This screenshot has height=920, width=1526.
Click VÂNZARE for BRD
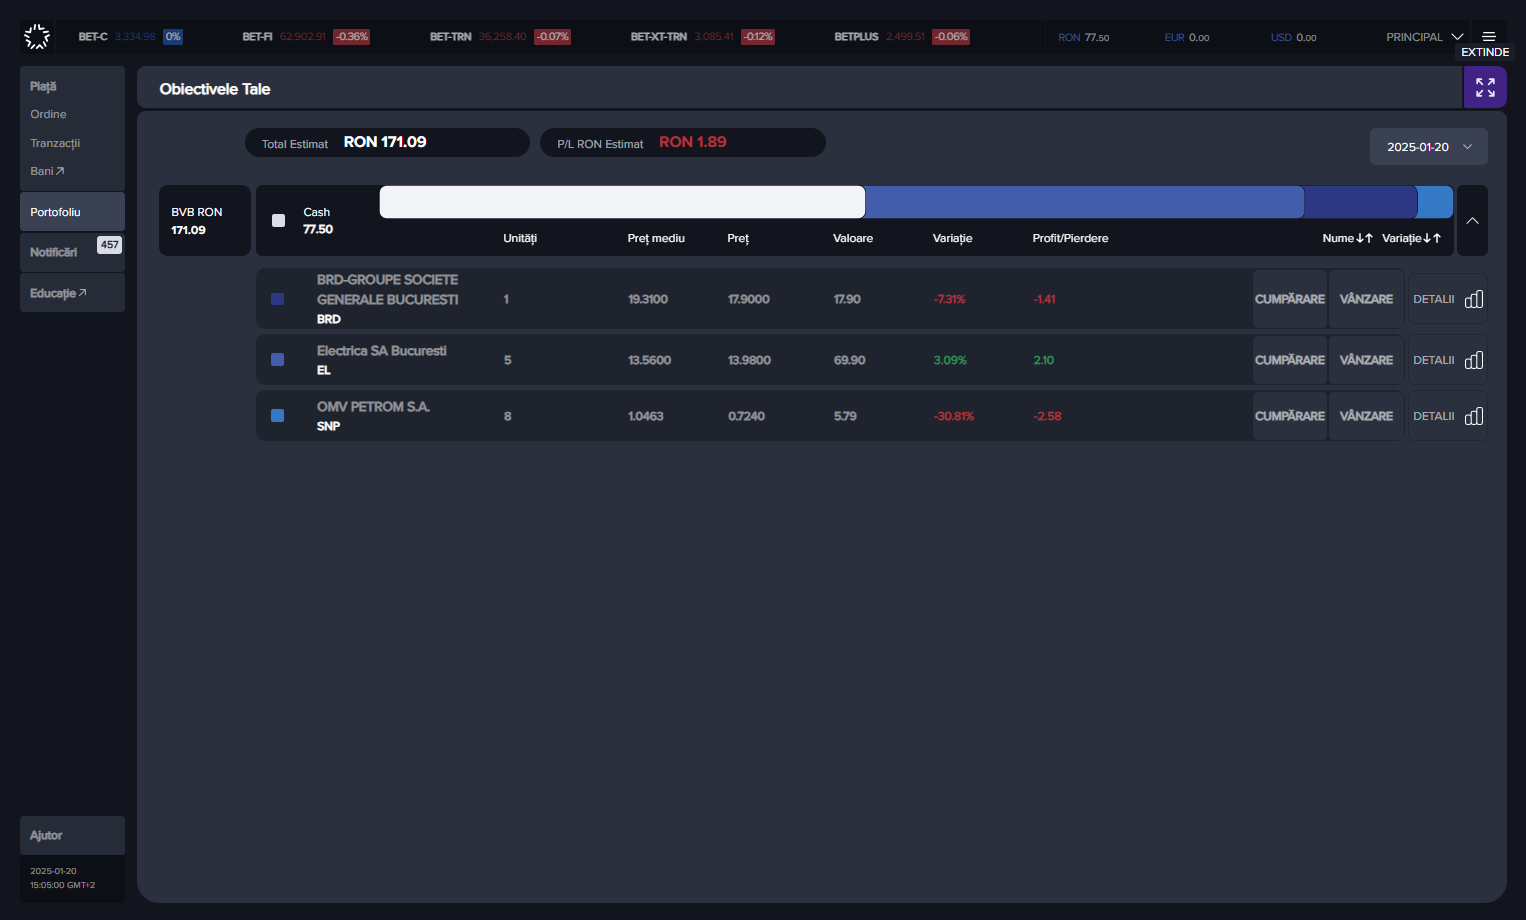pos(1366,299)
